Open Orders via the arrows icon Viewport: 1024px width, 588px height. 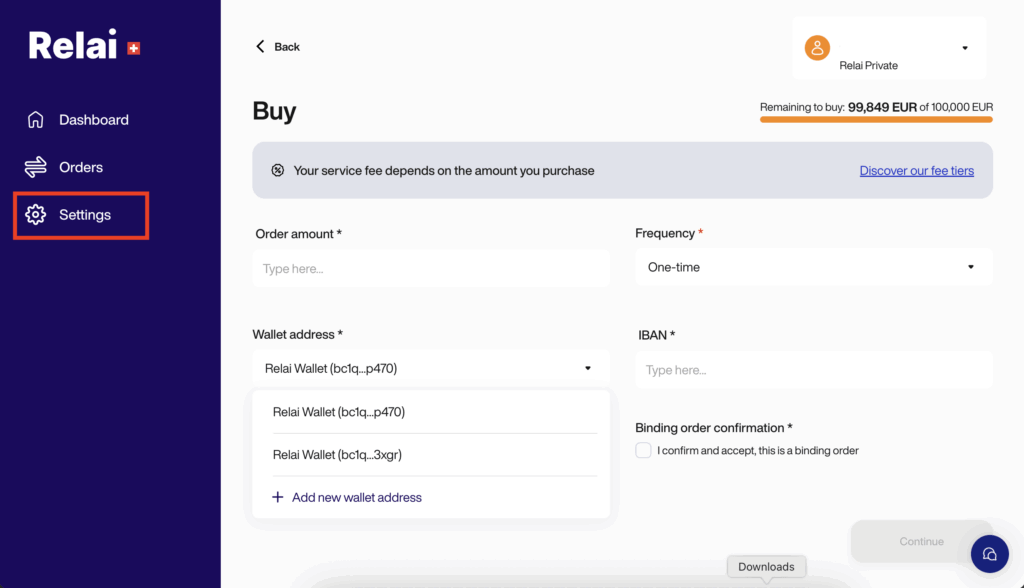click(x=35, y=167)
